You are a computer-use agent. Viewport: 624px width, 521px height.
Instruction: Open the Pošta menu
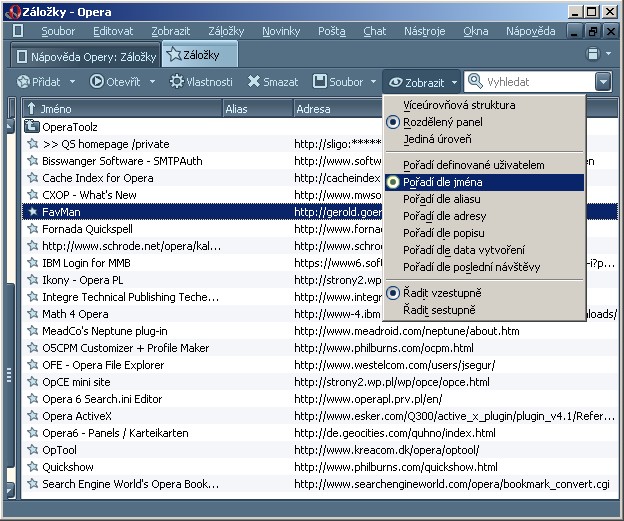[332, 31]
